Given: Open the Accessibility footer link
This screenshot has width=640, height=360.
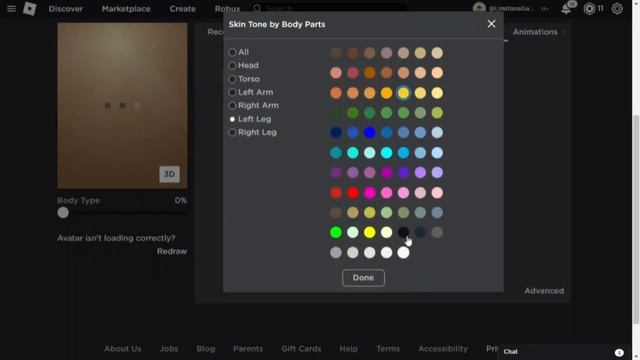Looking at the screenshot, I should [x=443, y=349].
